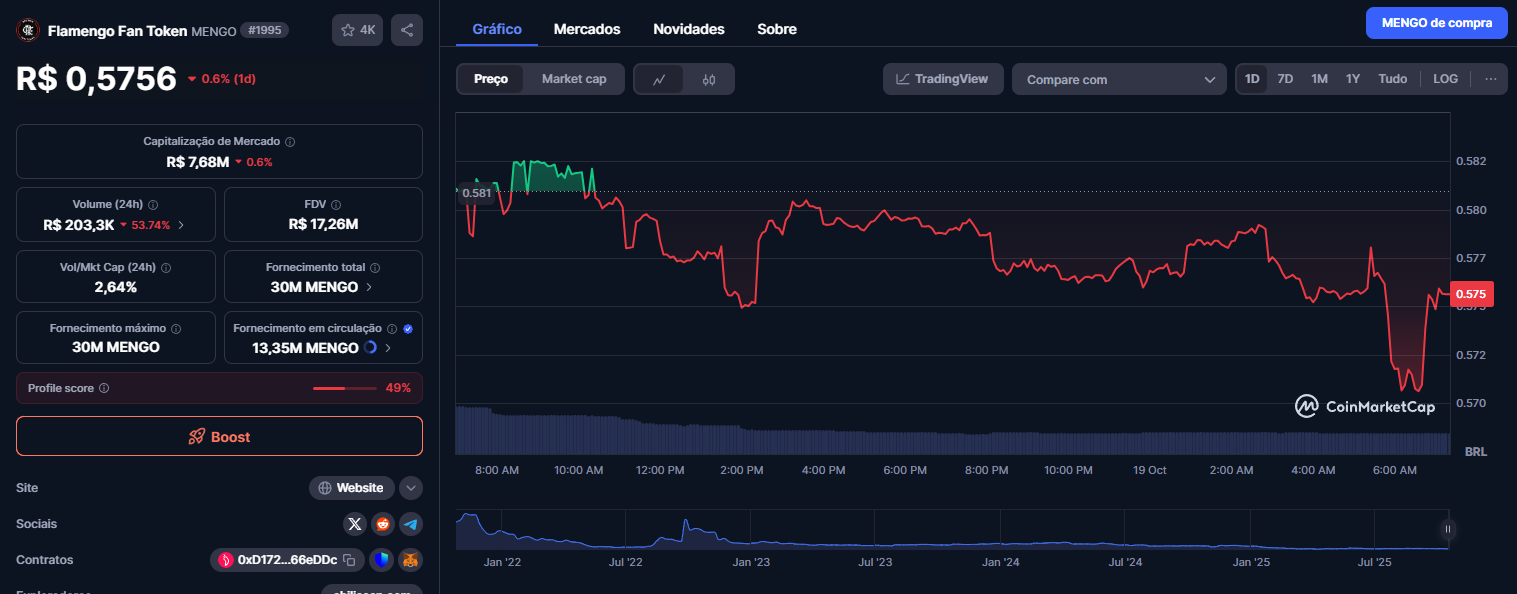This screenshot has width=1517, height=594.
Task: Share Flamengo Fan Token via share icon
Action: 407,30
